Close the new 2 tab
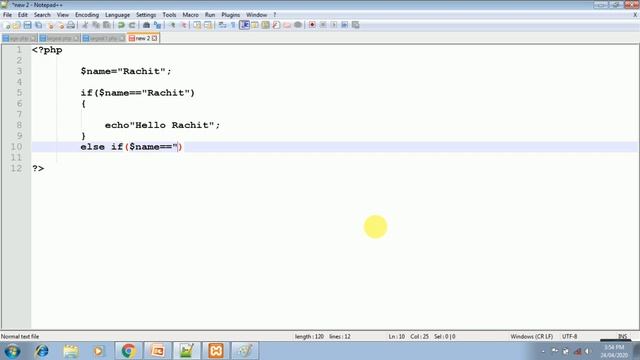This screenshot has height=360, width=640. coord(155,38)
